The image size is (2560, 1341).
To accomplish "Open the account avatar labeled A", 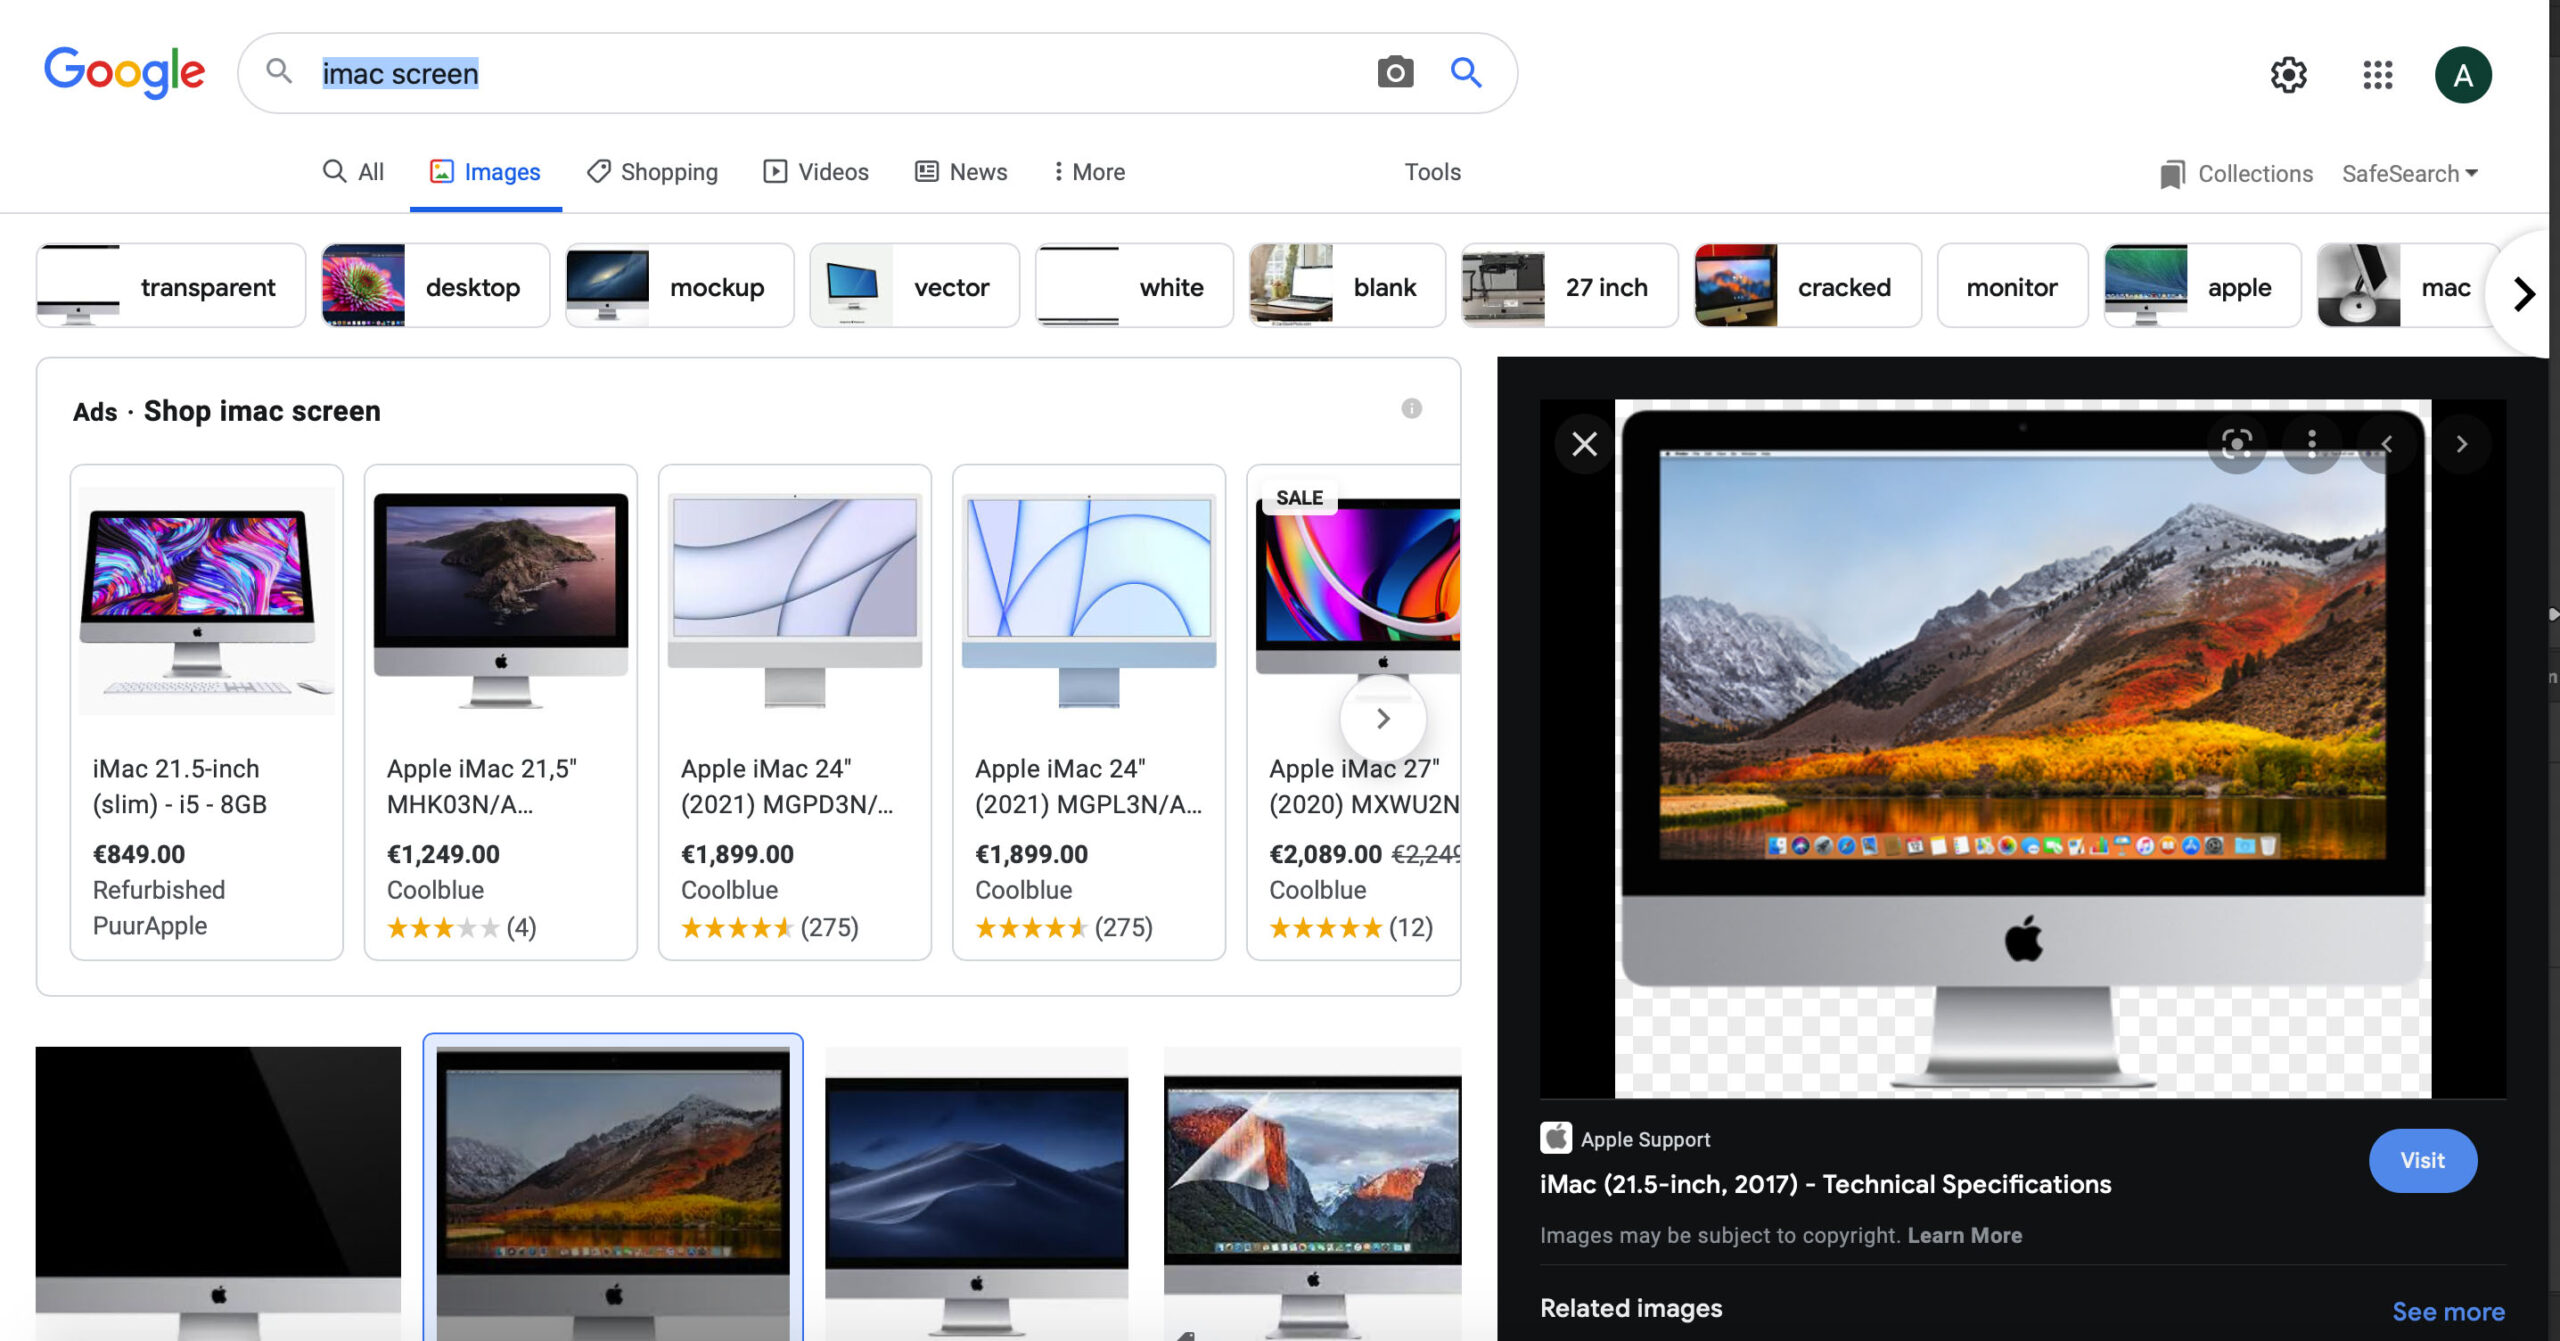I will (x=2462, y=75).
